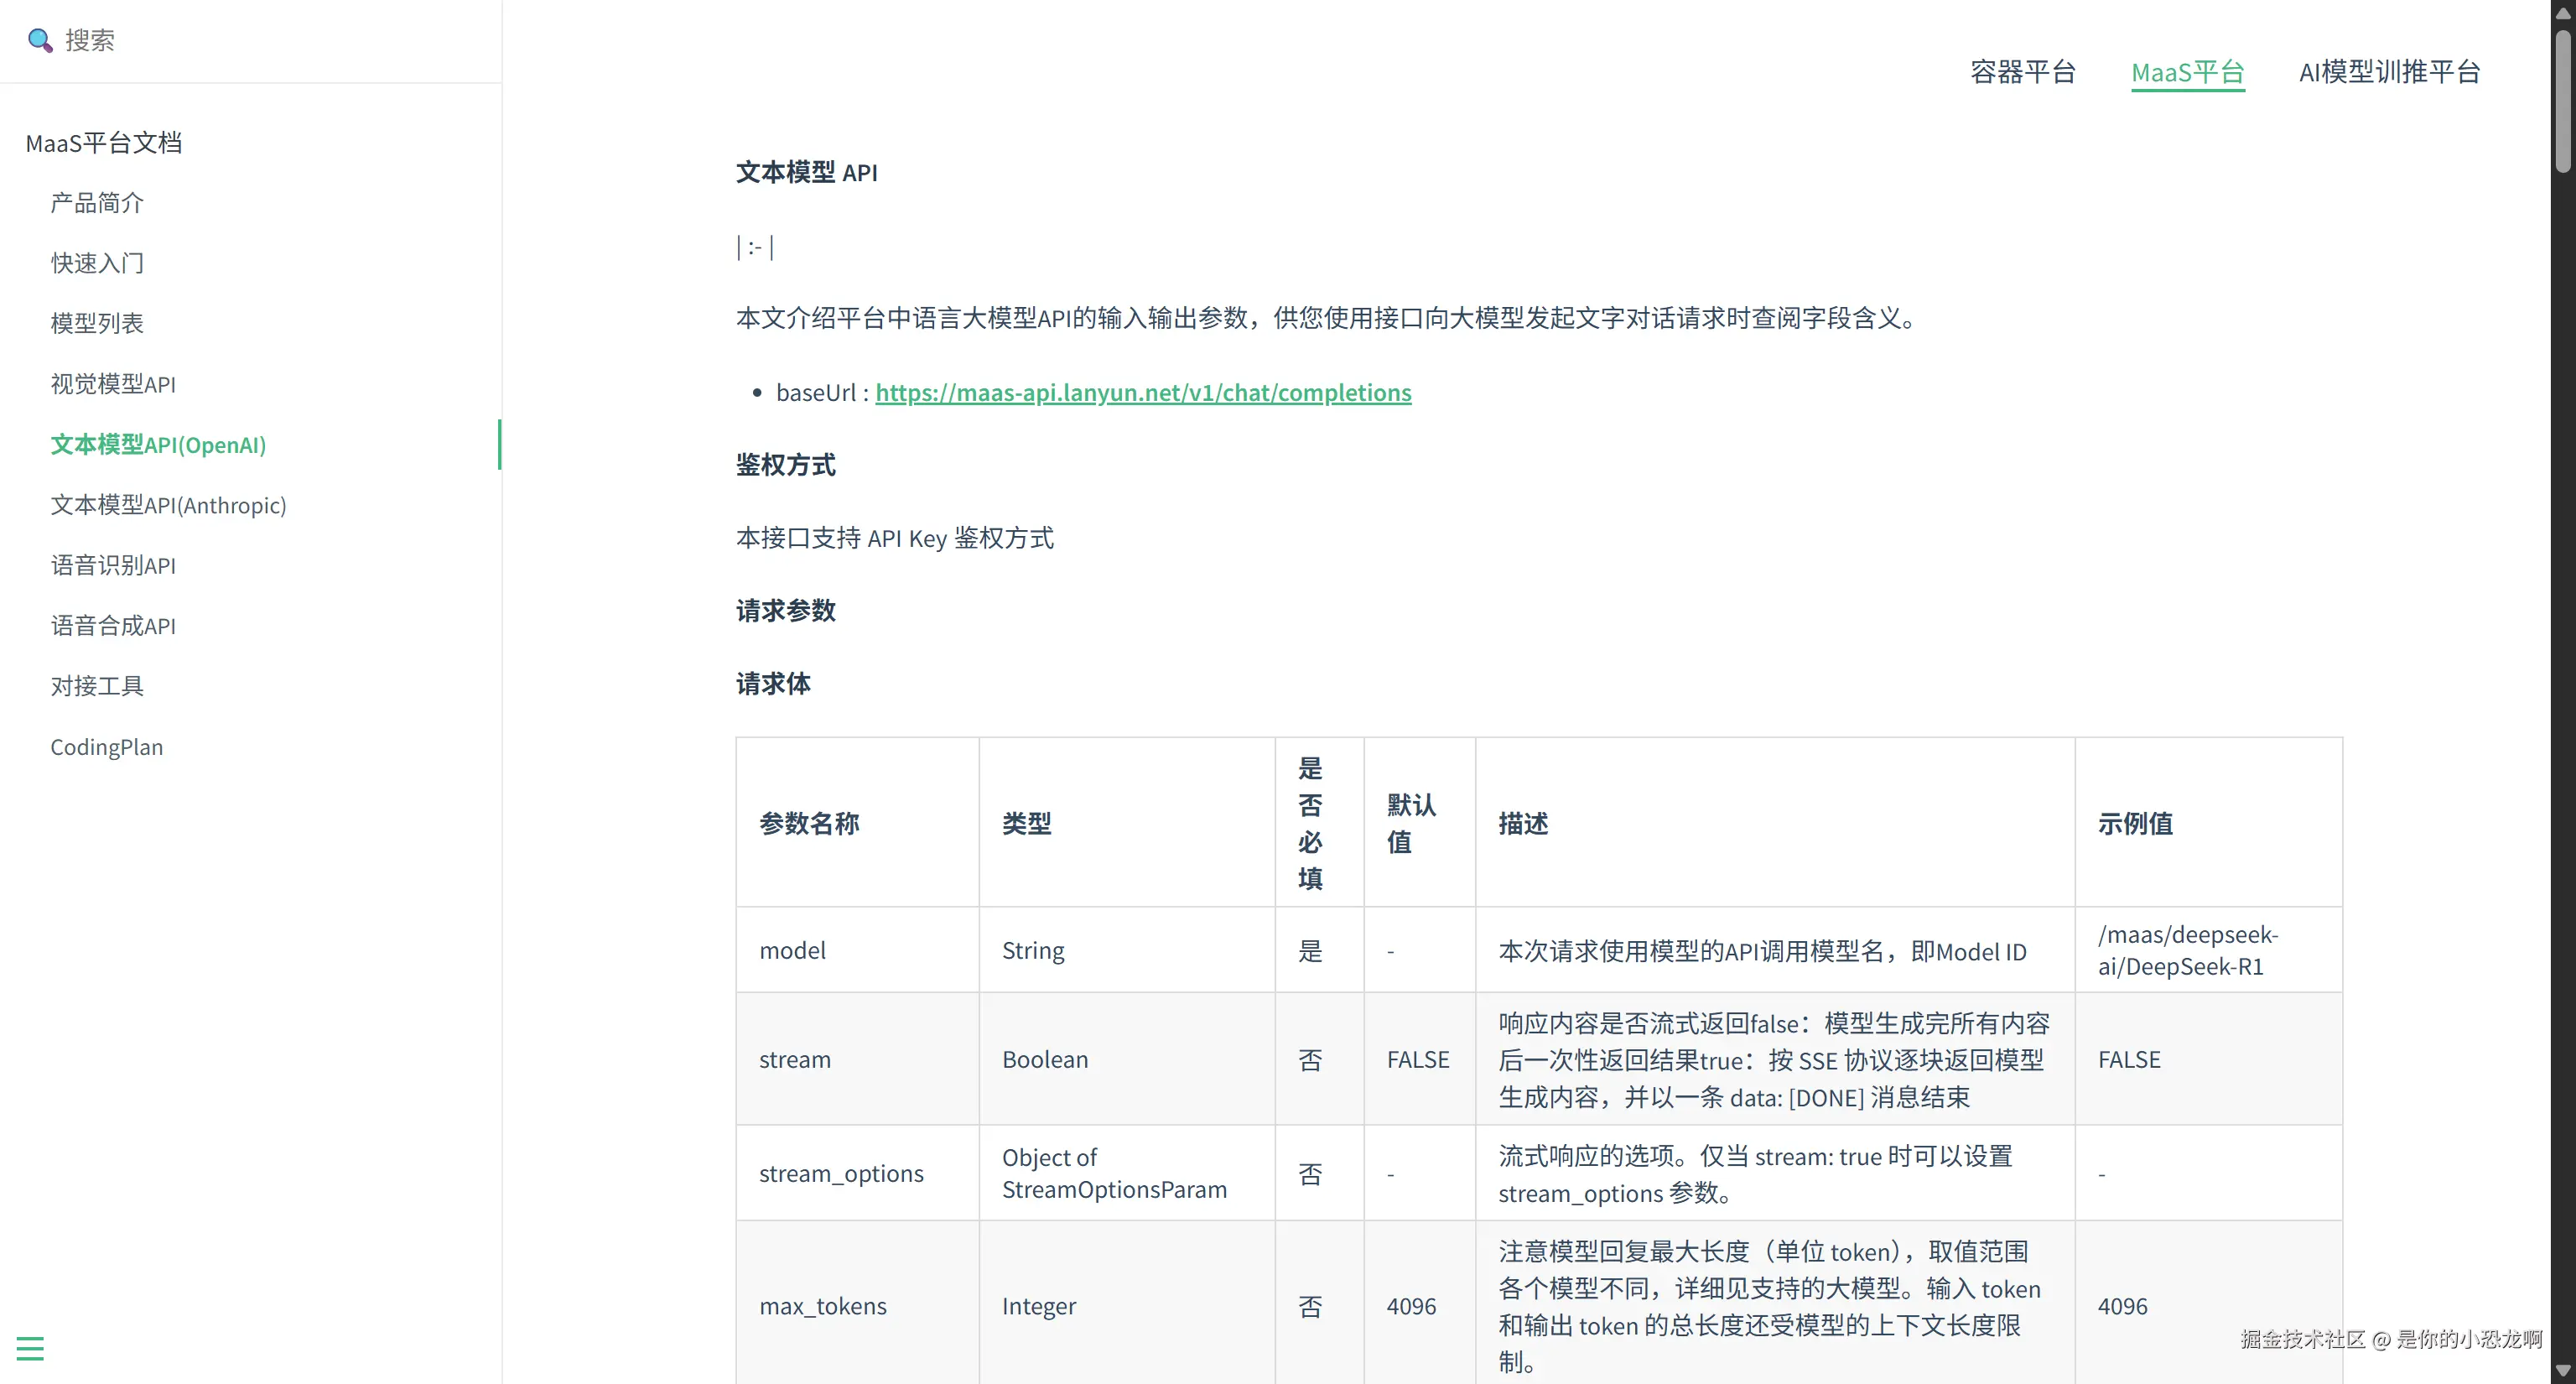2576x1384 pixels.
Task: Open the AI模型训推平台 tab
Action: (x=2389, y=72)
